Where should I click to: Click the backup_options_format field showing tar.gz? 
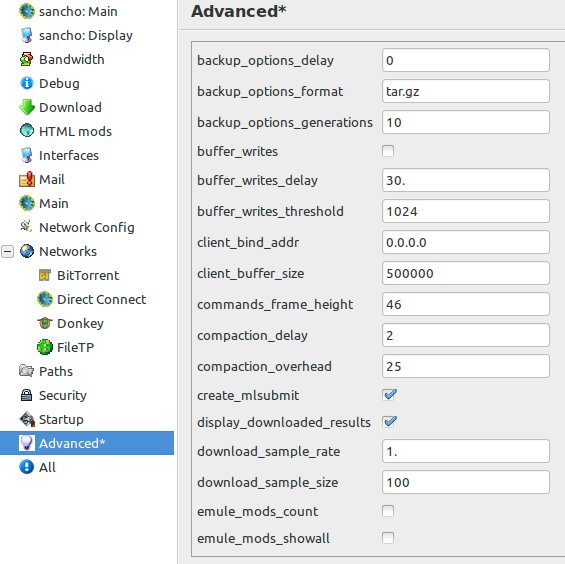point(466,91)
